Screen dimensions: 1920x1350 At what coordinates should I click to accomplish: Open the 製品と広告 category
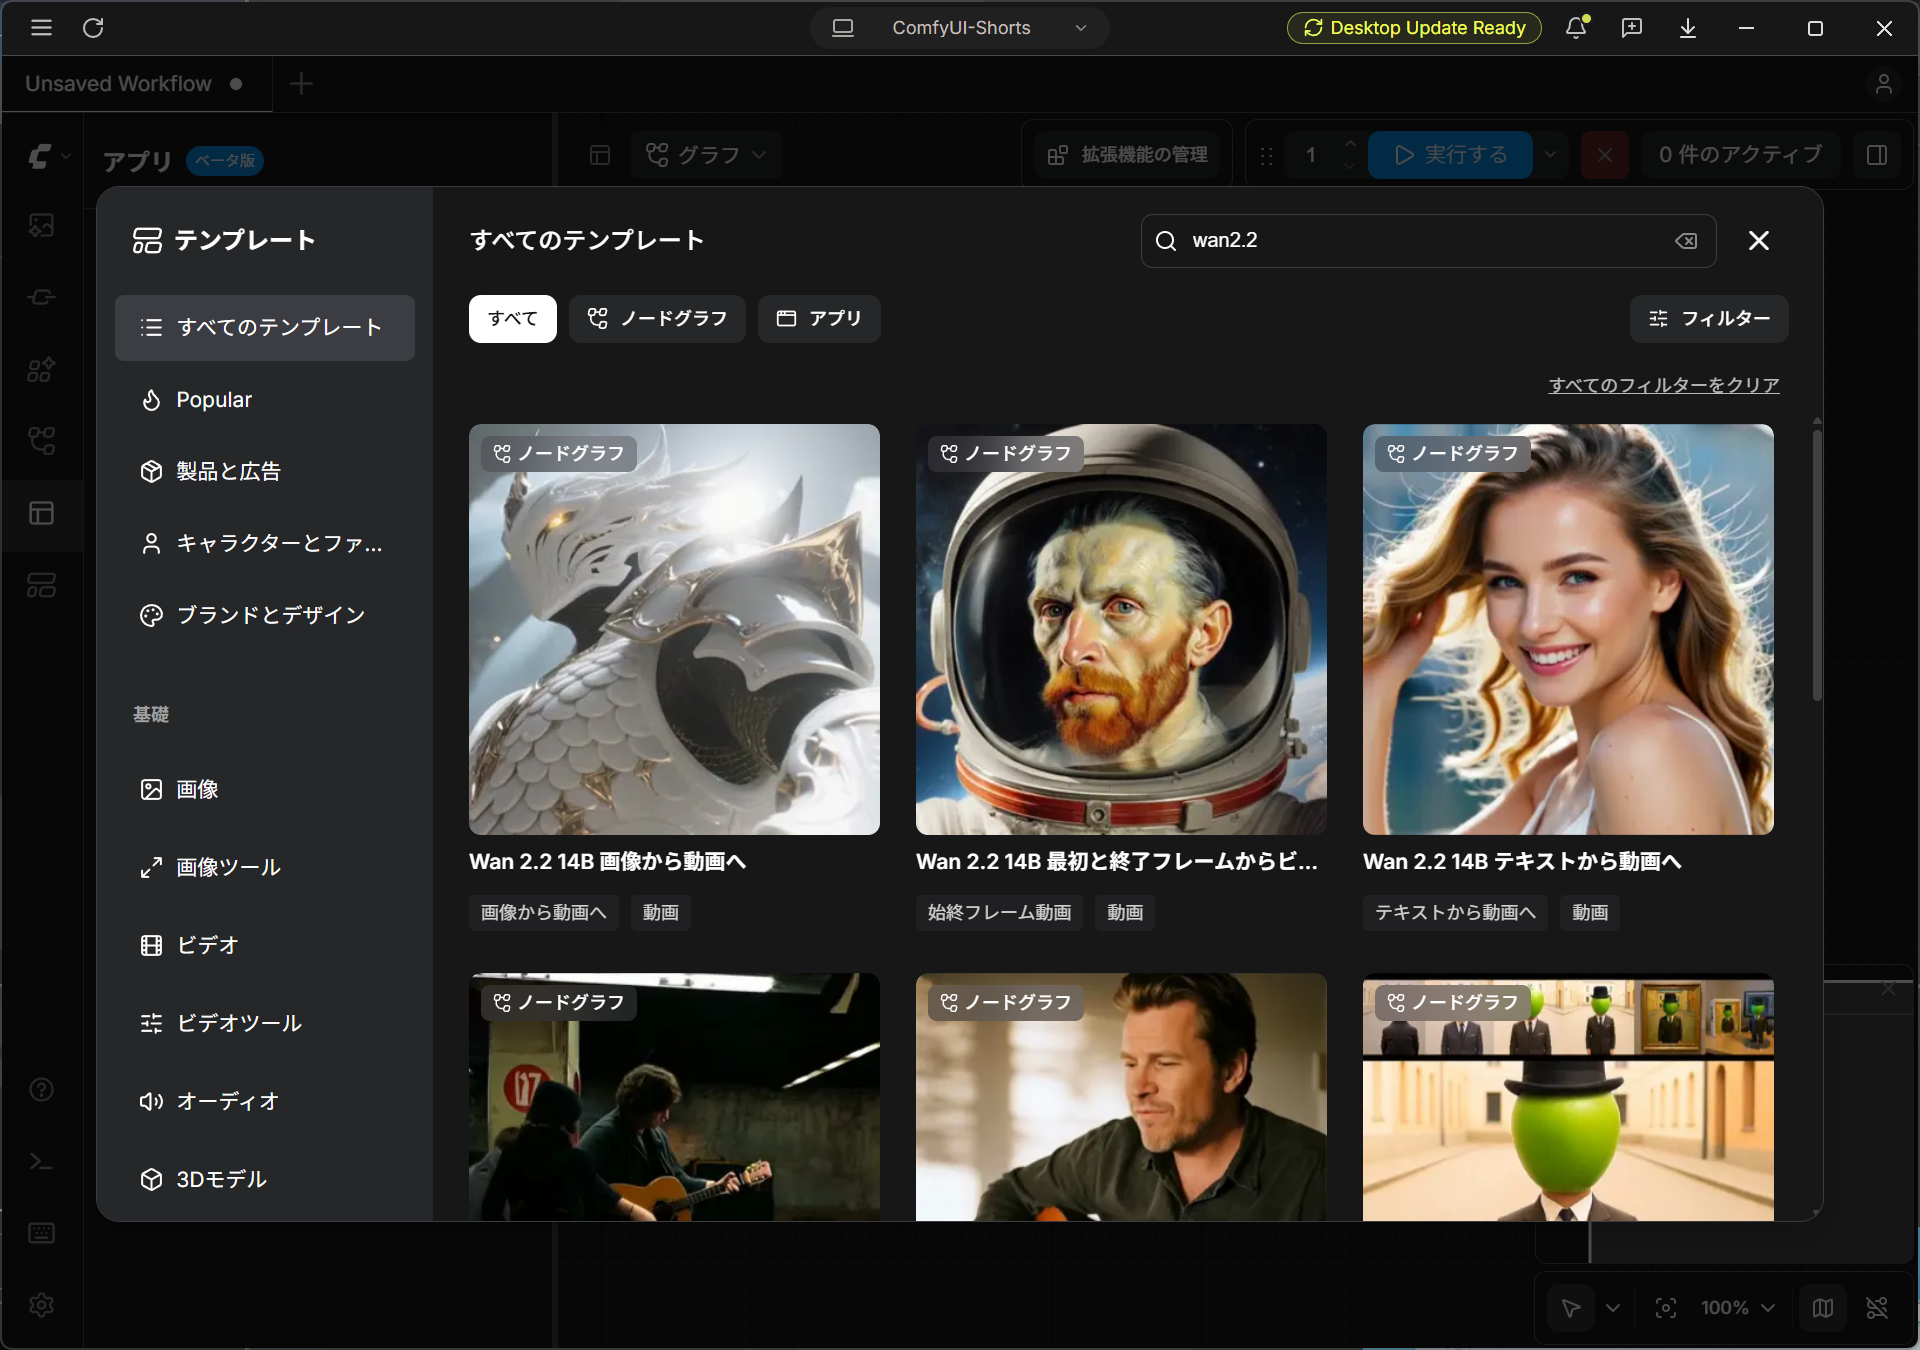(x=265, y=472)
